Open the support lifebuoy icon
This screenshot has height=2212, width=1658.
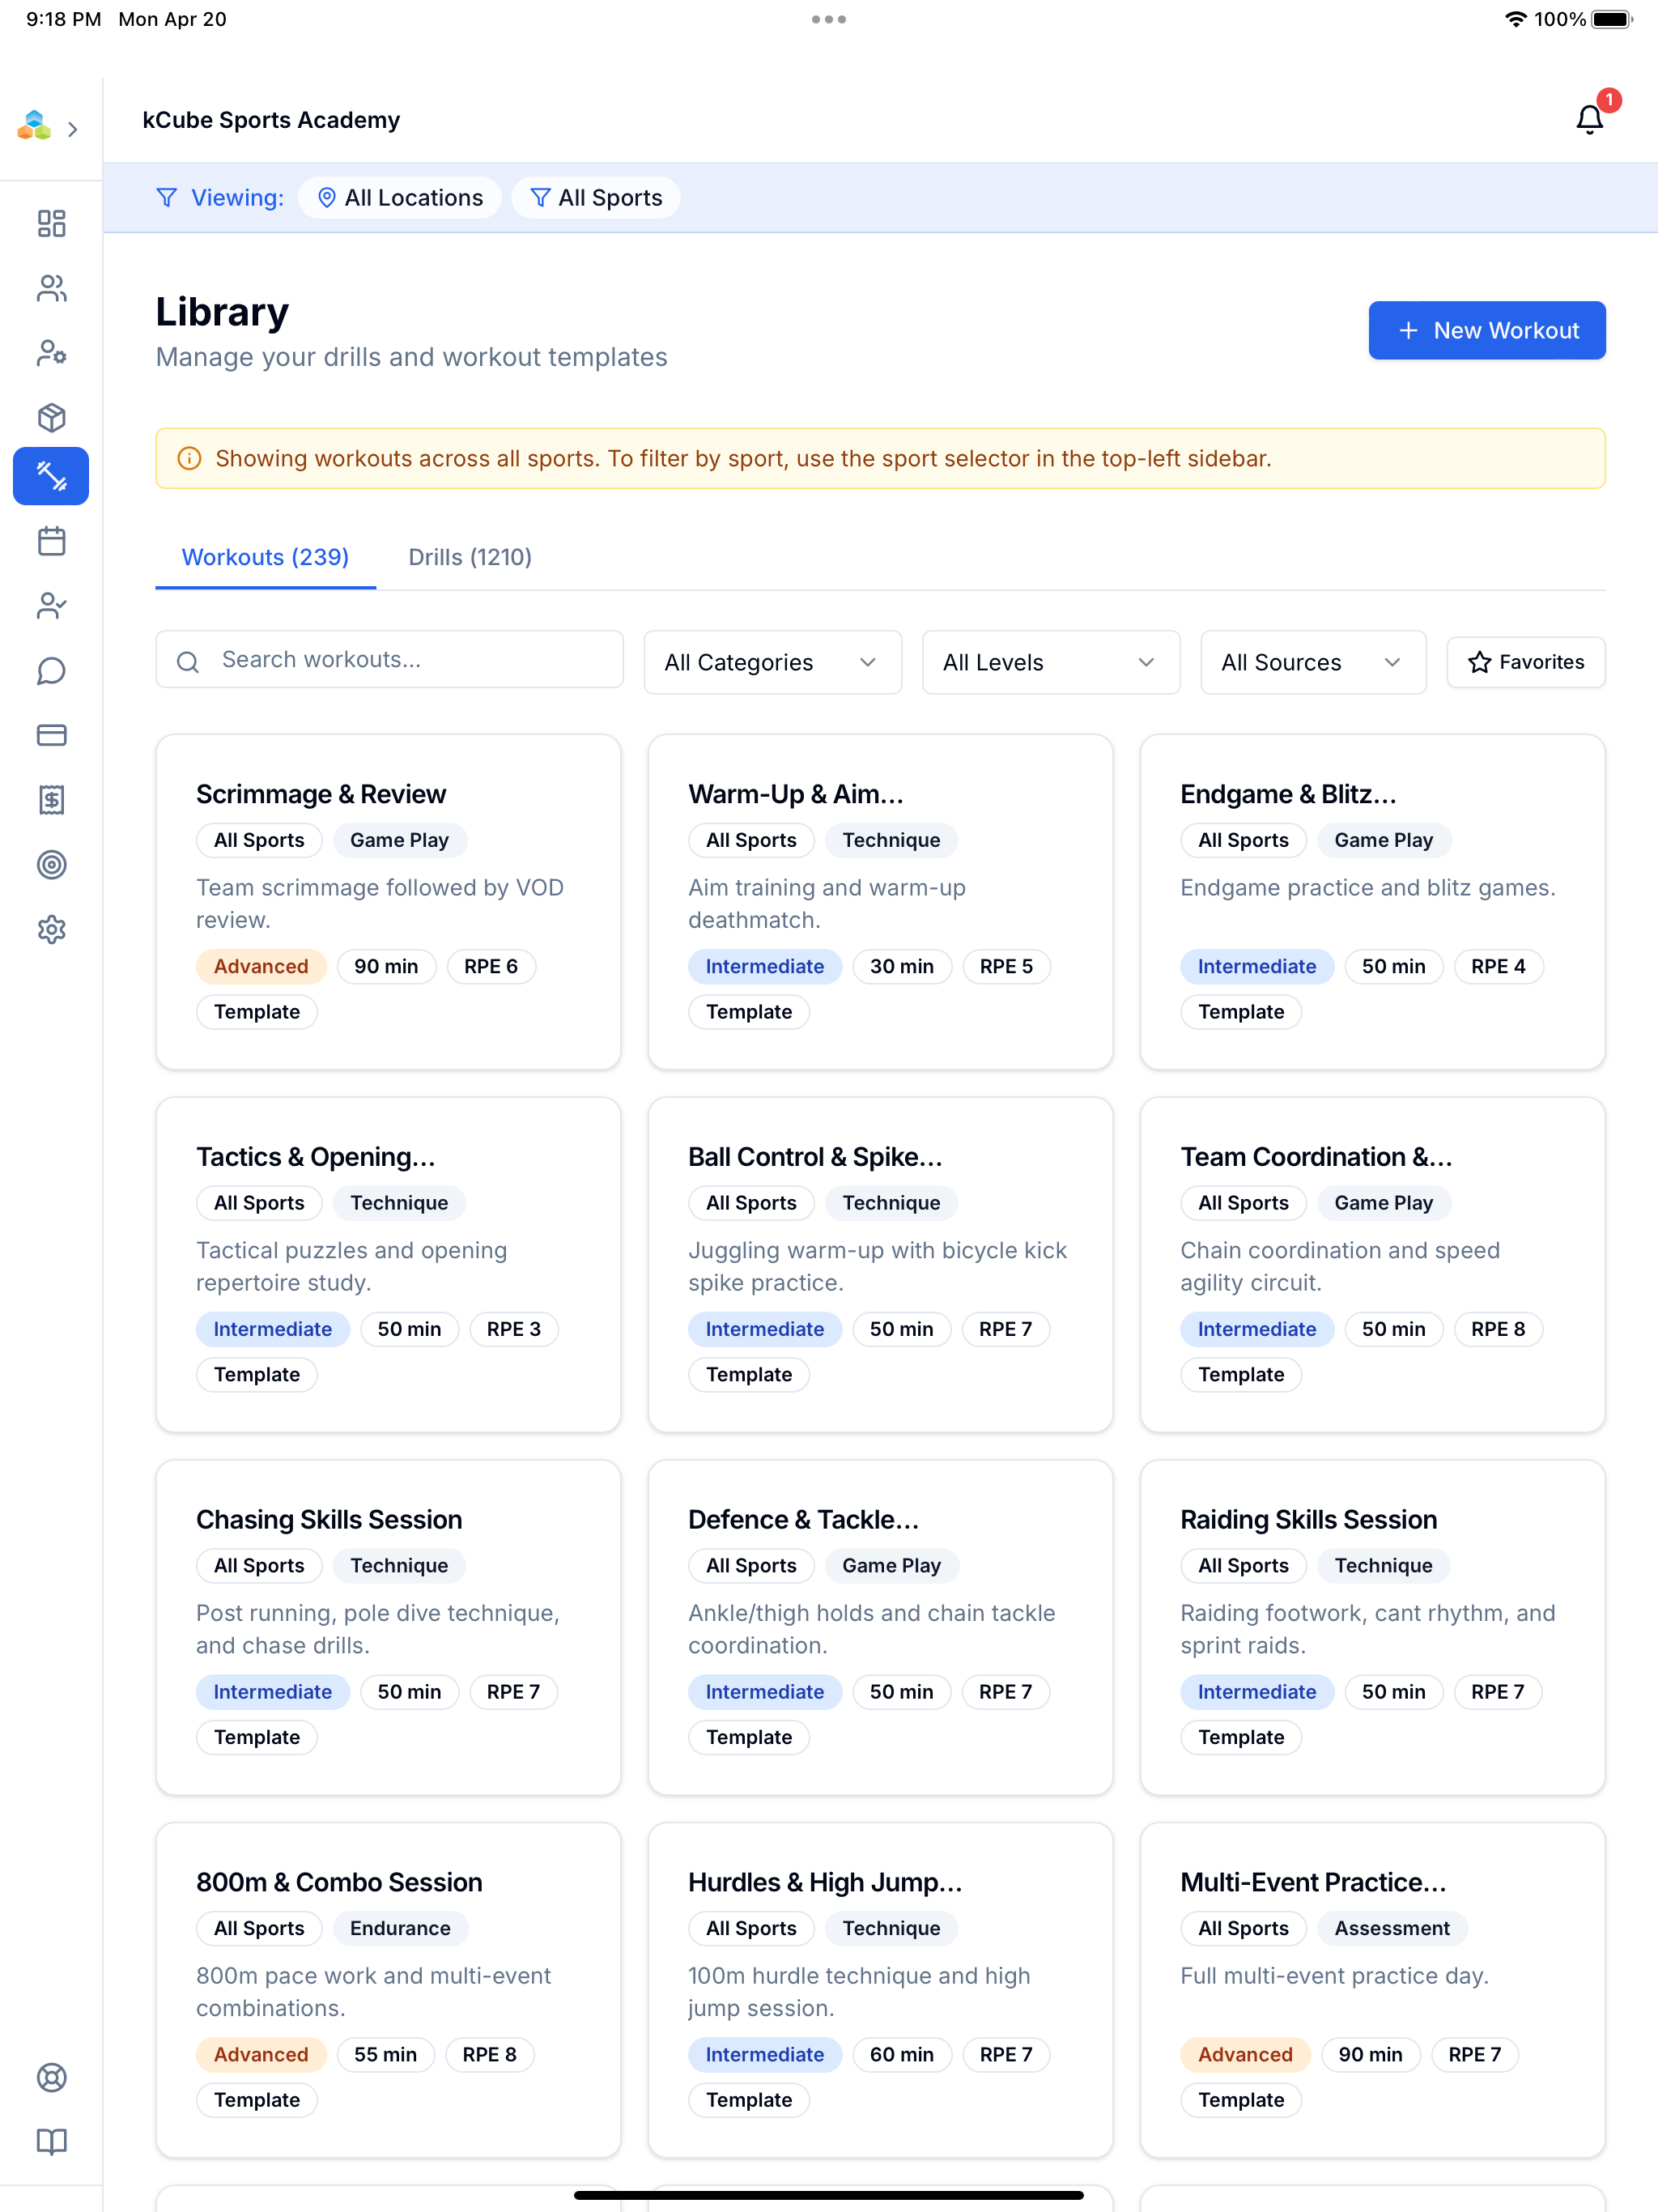pos(51,2077)
